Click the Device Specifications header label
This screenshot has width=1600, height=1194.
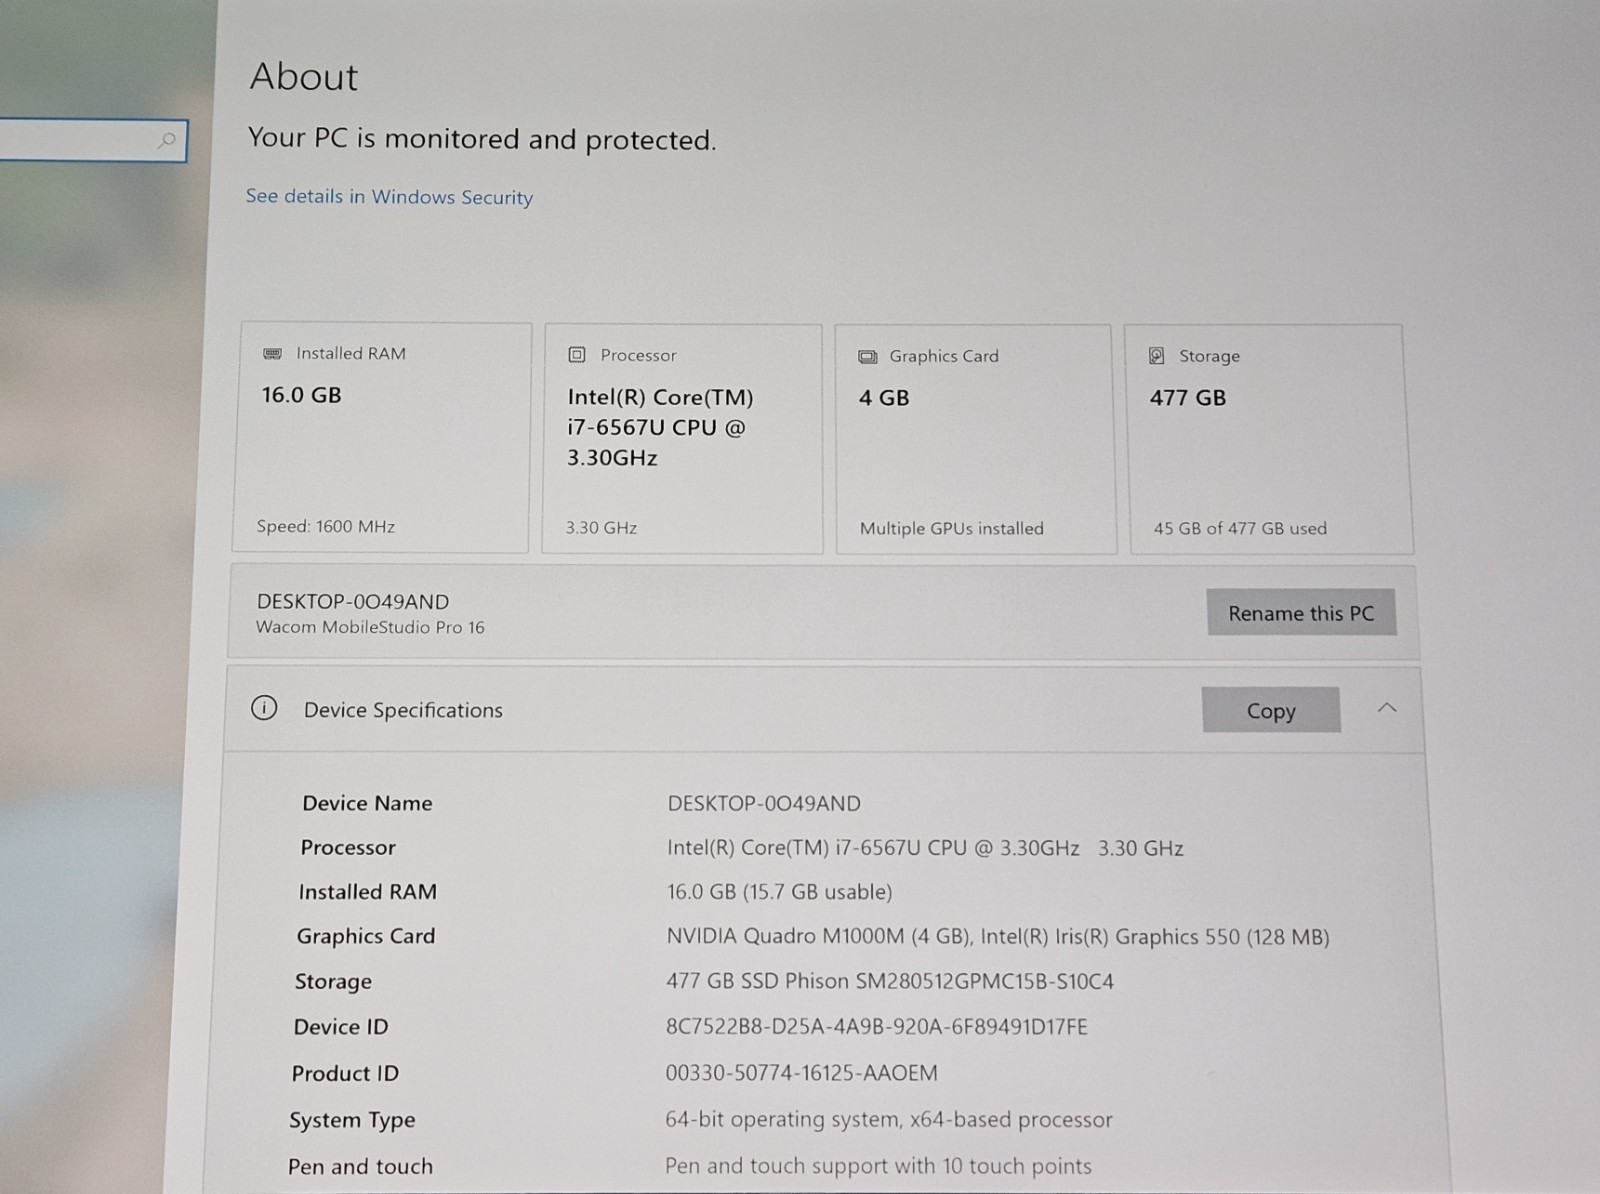tap(403, 710)
